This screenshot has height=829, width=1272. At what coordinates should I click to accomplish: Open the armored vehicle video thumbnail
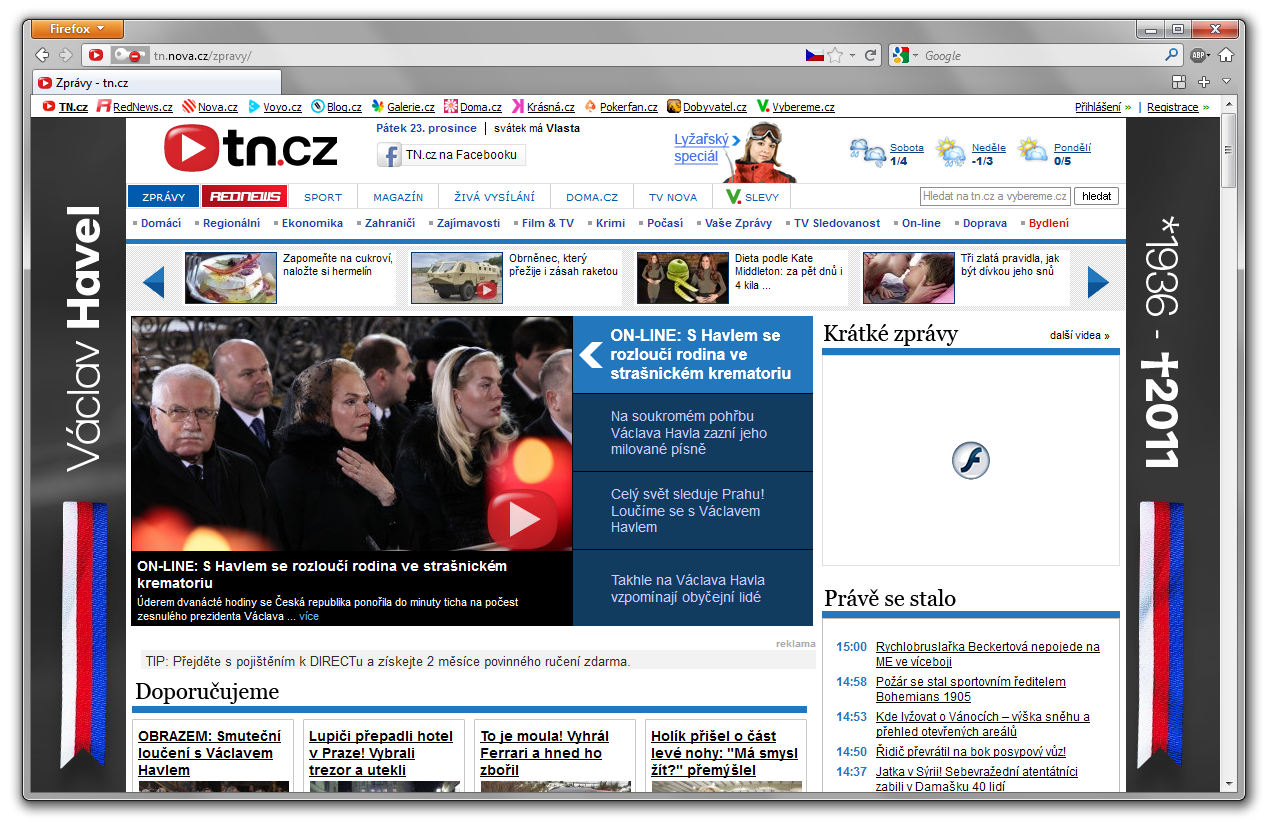pos(457,278)
